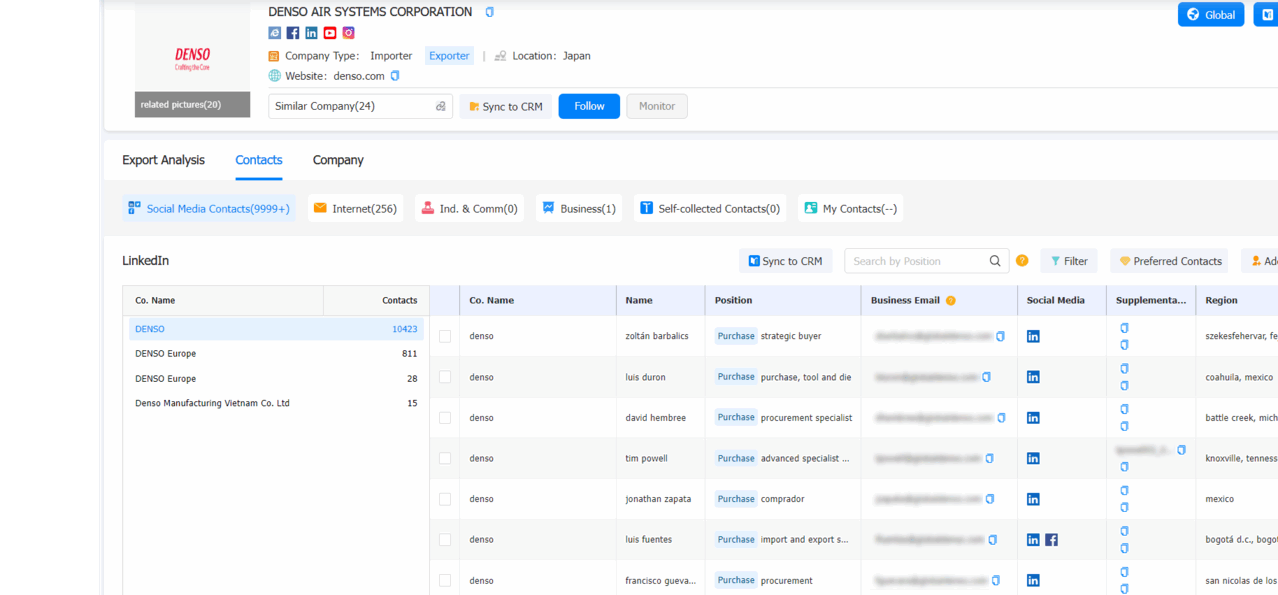Click the blue Follow button
Viewport: 1278px width, 595px height.
pyautogui.click(x=589, y=106)
